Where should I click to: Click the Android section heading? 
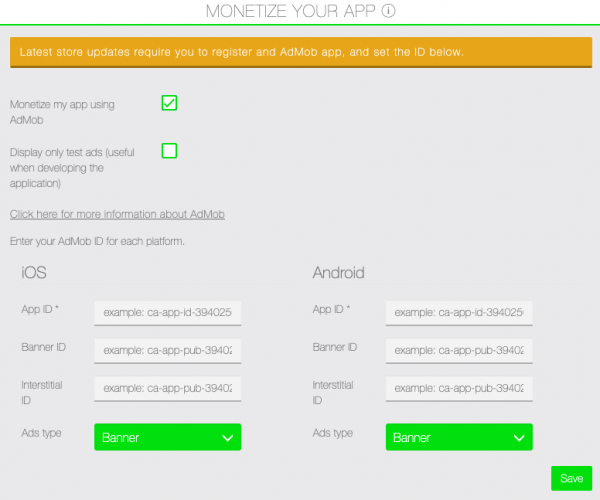[338, 273]
